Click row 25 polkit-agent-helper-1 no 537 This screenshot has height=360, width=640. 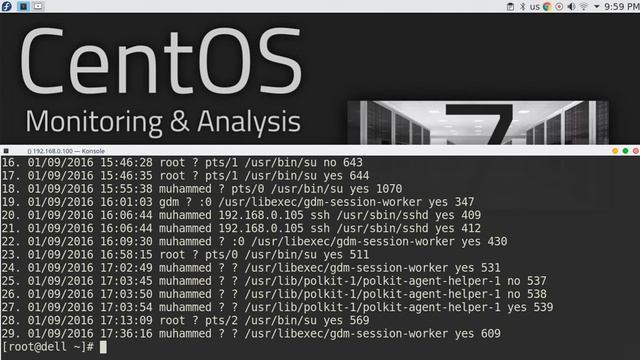point(274,281)
